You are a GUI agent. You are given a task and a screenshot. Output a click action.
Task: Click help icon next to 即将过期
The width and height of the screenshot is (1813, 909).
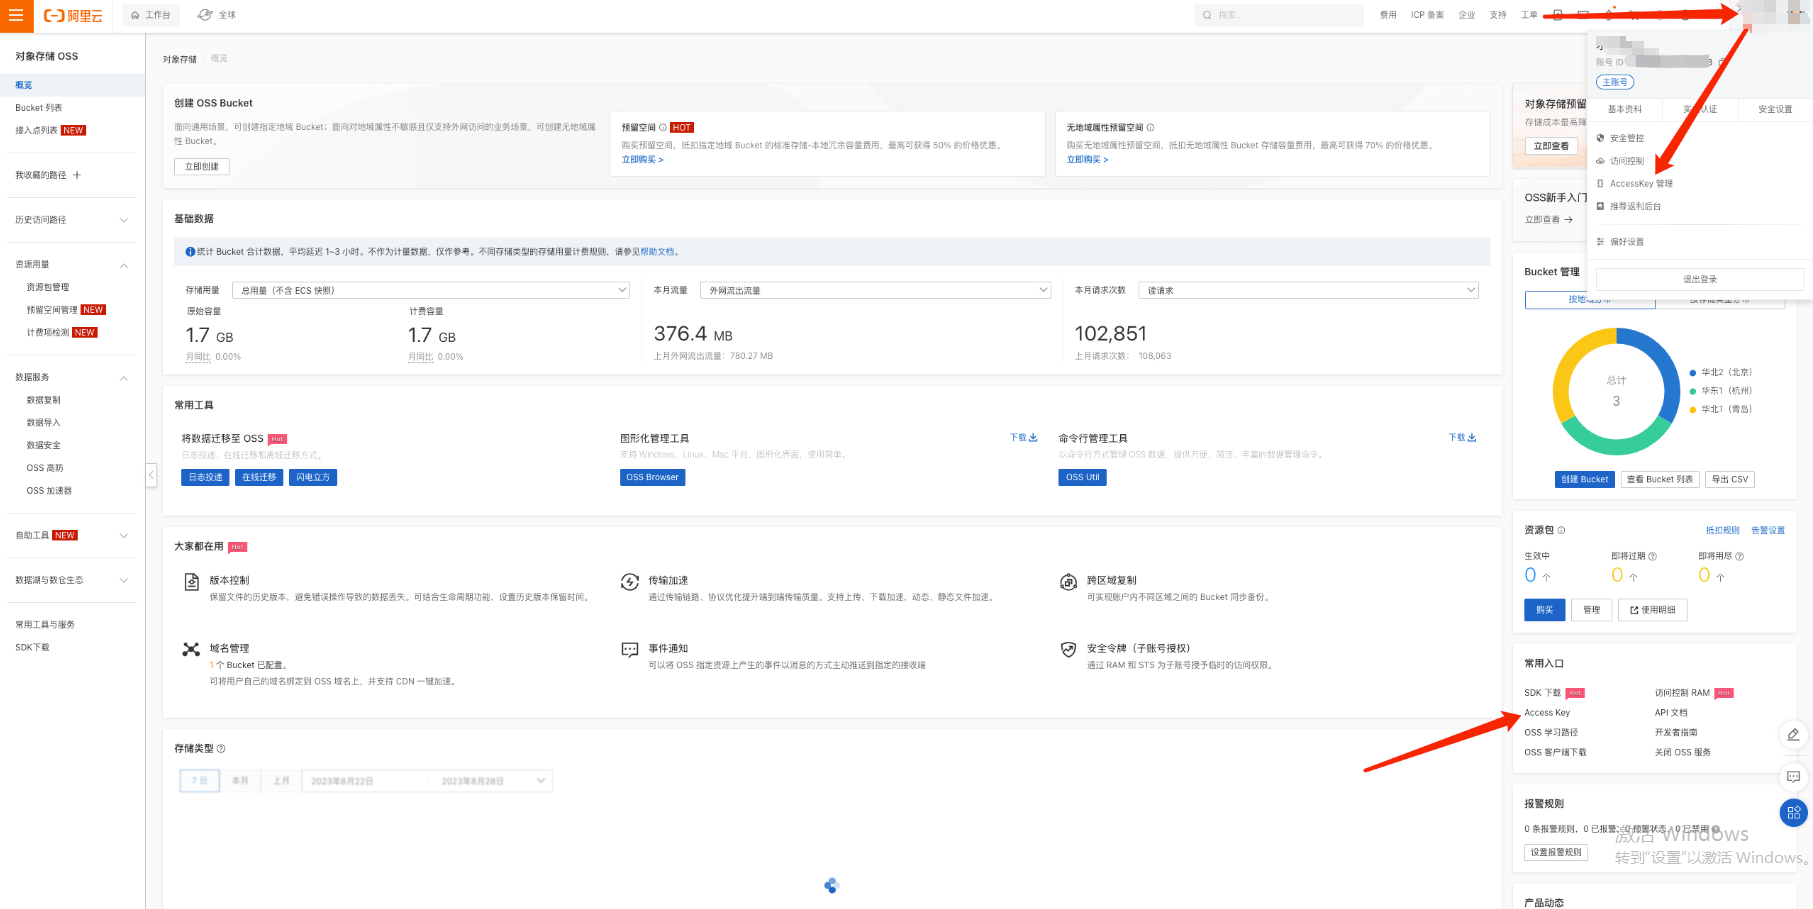(x=1652, y=556)
